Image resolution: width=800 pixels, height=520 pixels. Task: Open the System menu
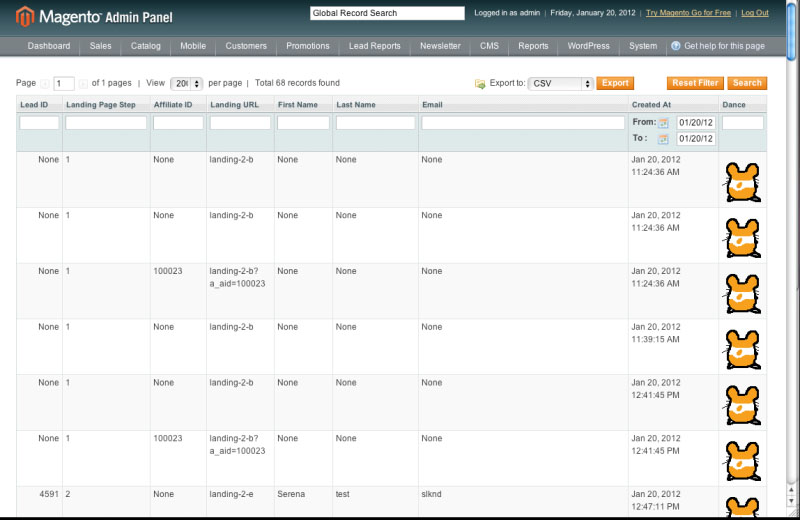643,46
